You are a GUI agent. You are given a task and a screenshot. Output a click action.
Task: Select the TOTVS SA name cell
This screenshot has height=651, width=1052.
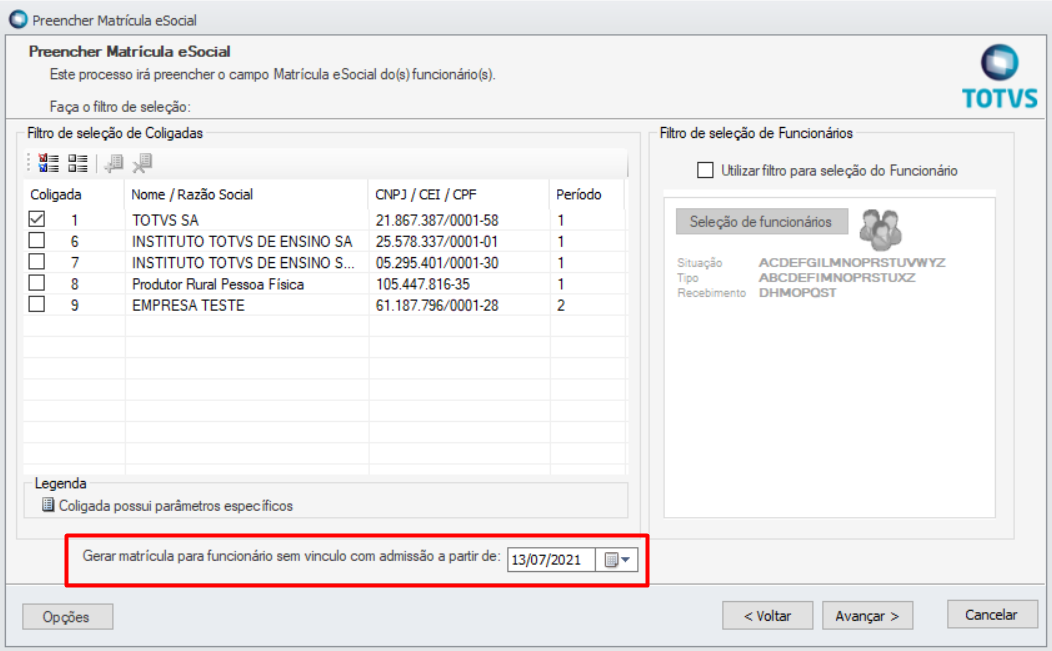pyautogui.click(x=246, y=220)
